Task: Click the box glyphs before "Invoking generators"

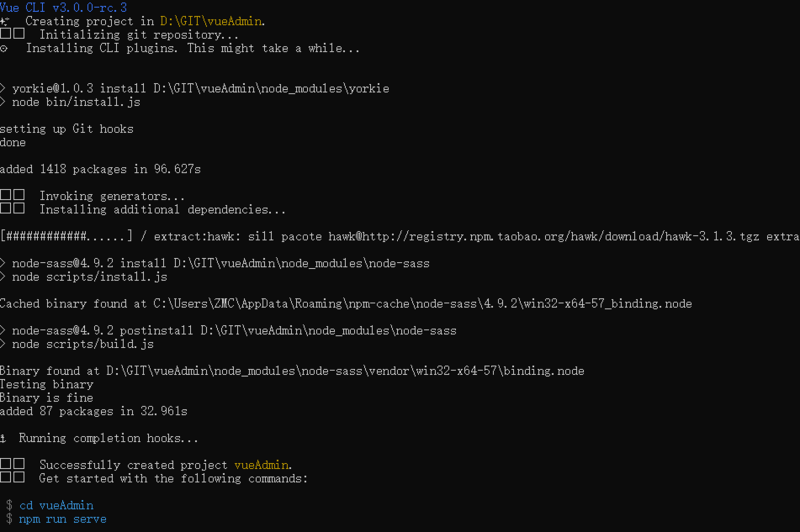Action: pos(13,196)
